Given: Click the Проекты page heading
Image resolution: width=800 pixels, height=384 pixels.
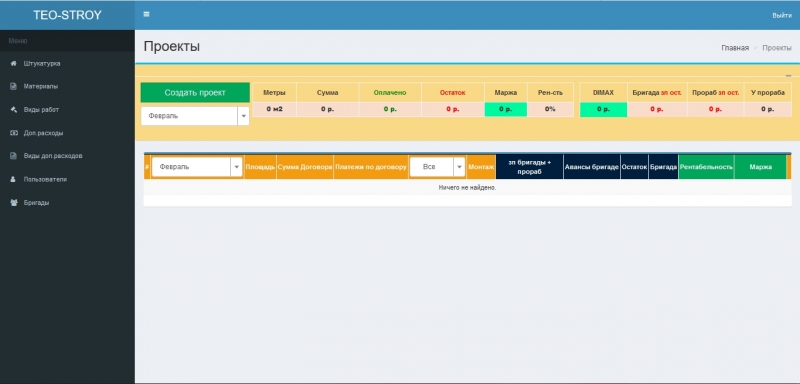Looking at the screenshot, I should click(x=171, y=46).
